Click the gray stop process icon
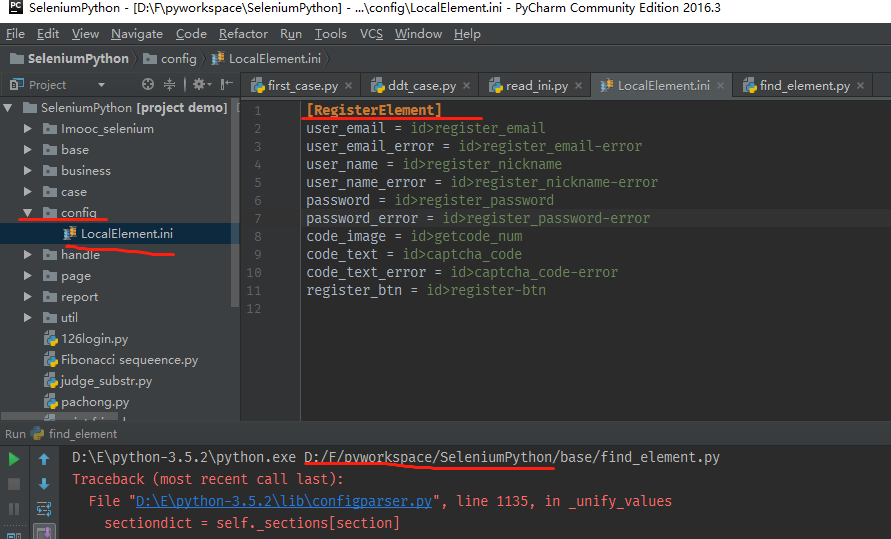 coord(14,484)
